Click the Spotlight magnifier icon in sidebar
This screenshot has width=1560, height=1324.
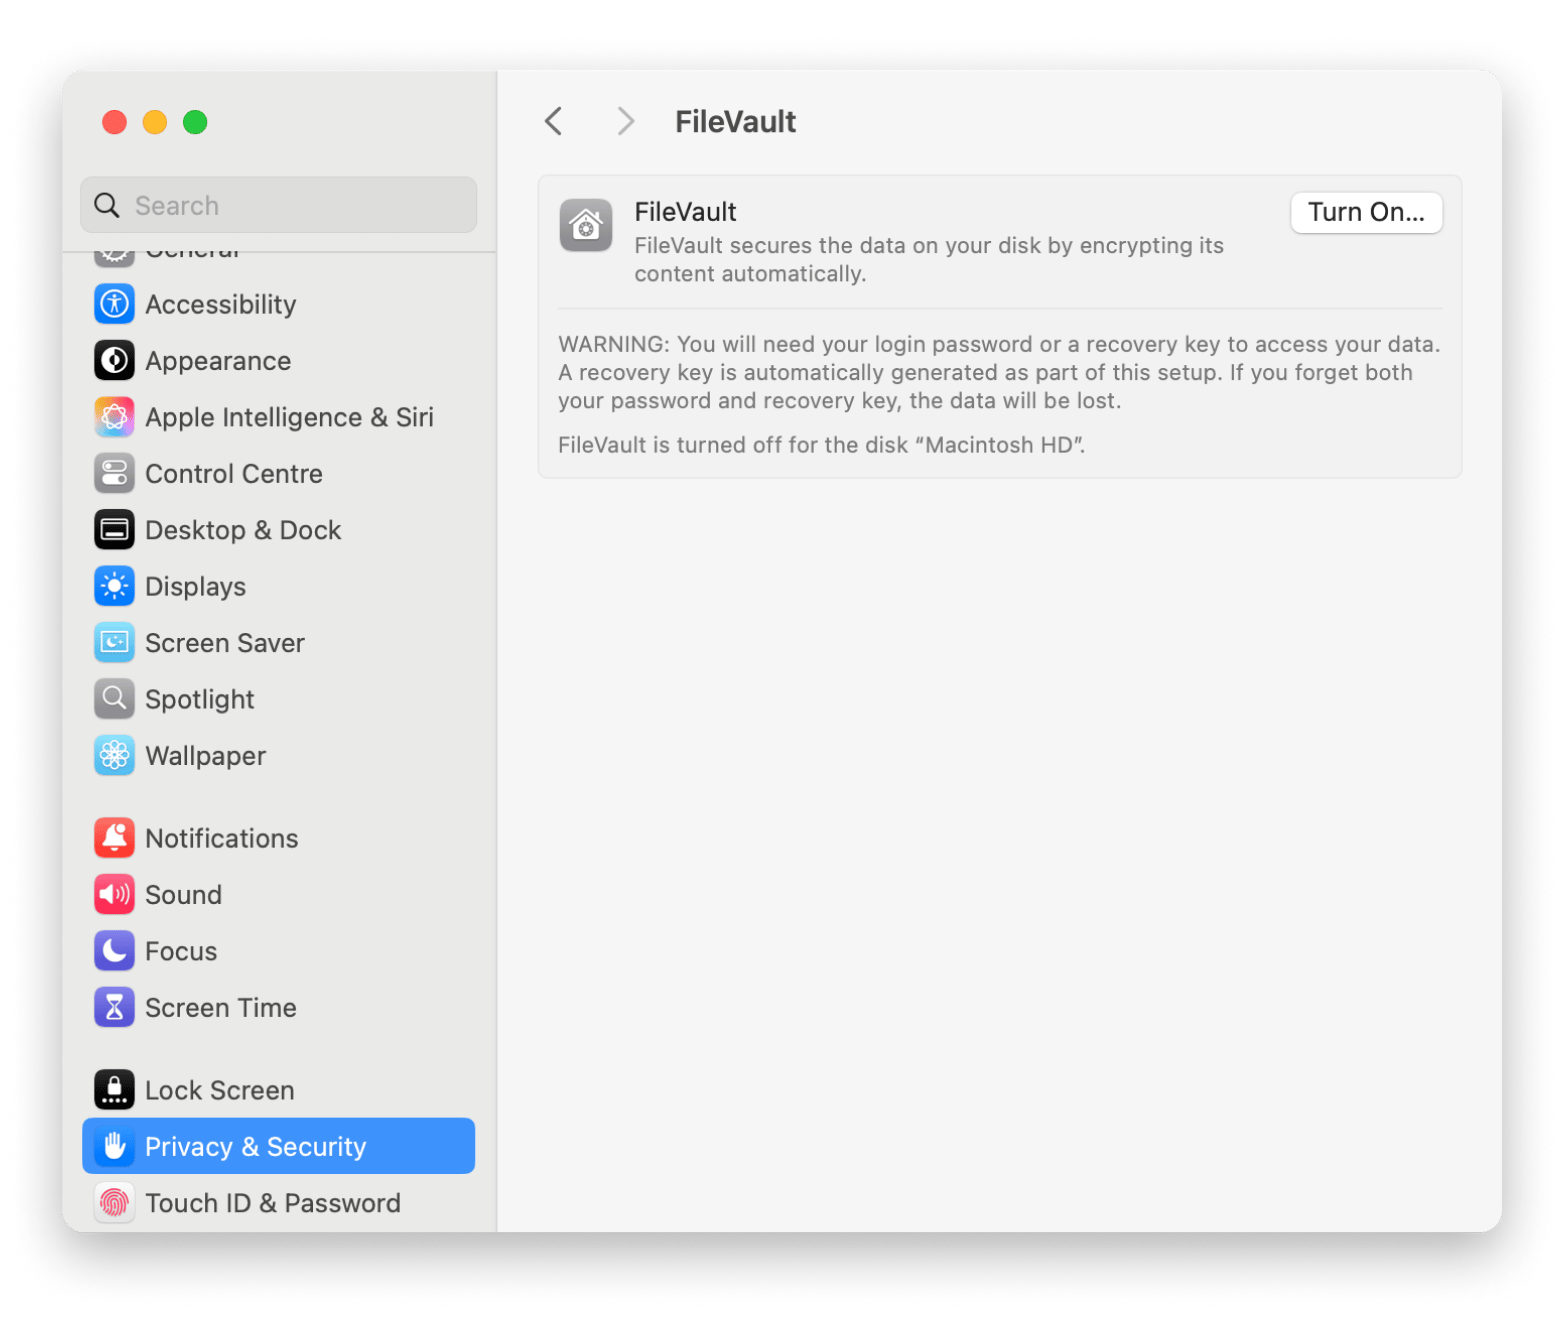click(x=114, y=699)
